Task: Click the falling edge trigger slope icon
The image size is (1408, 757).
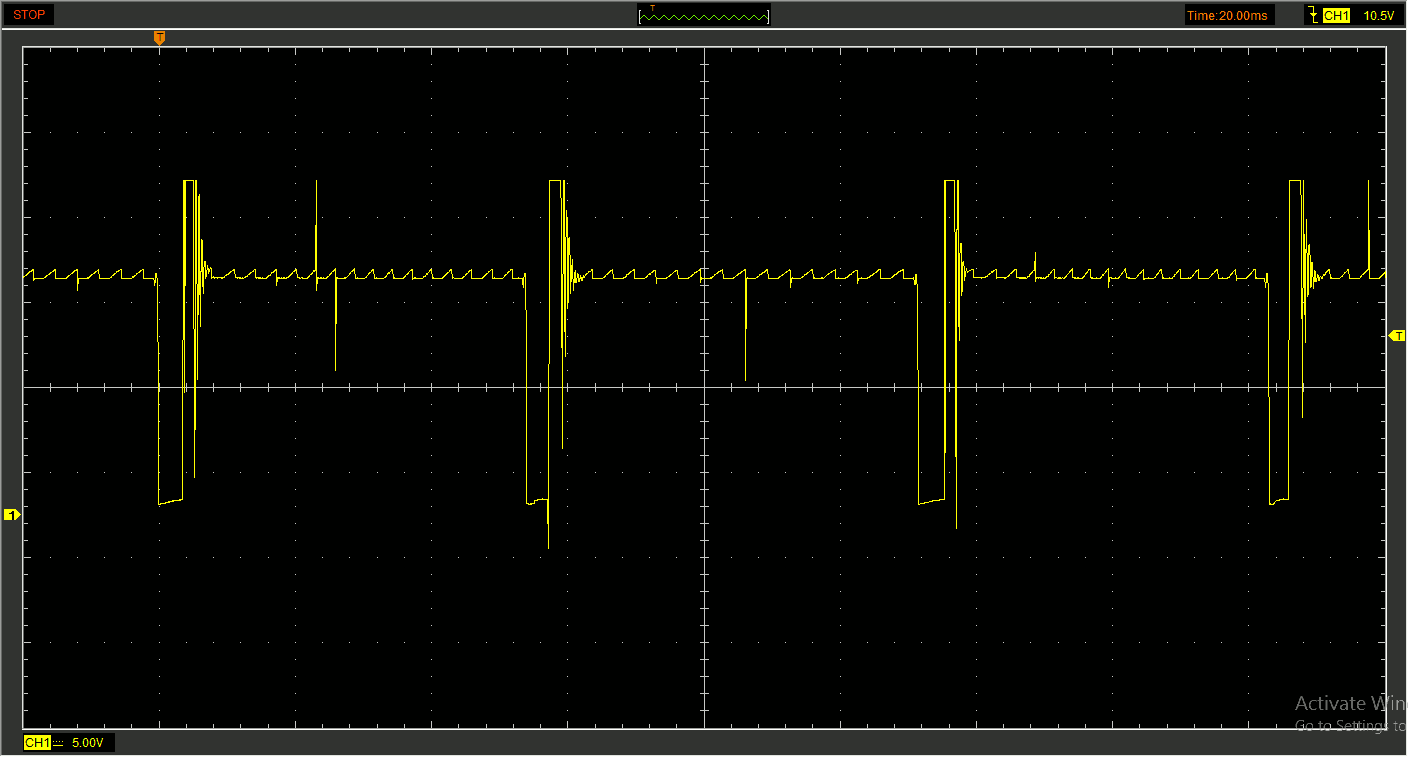Action: point(1312,15)
